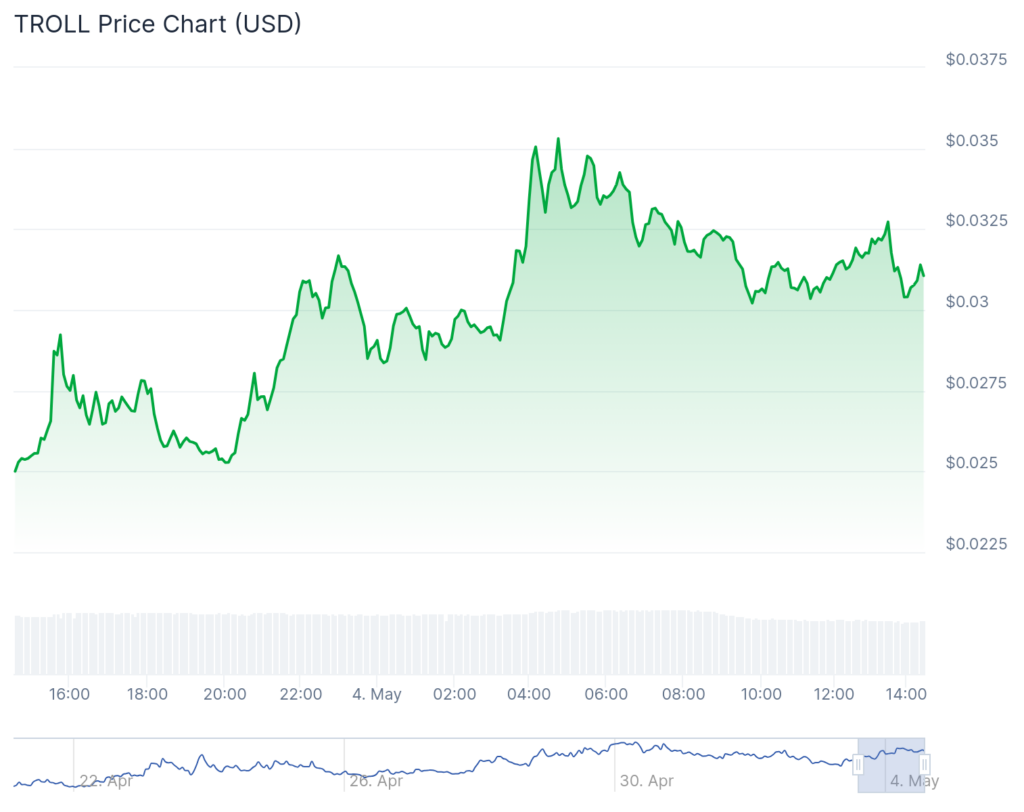Click the highlighted navigator selection window
Image resolution: width=1024 pixels, height=812 pixels.
tap(891, 764)
